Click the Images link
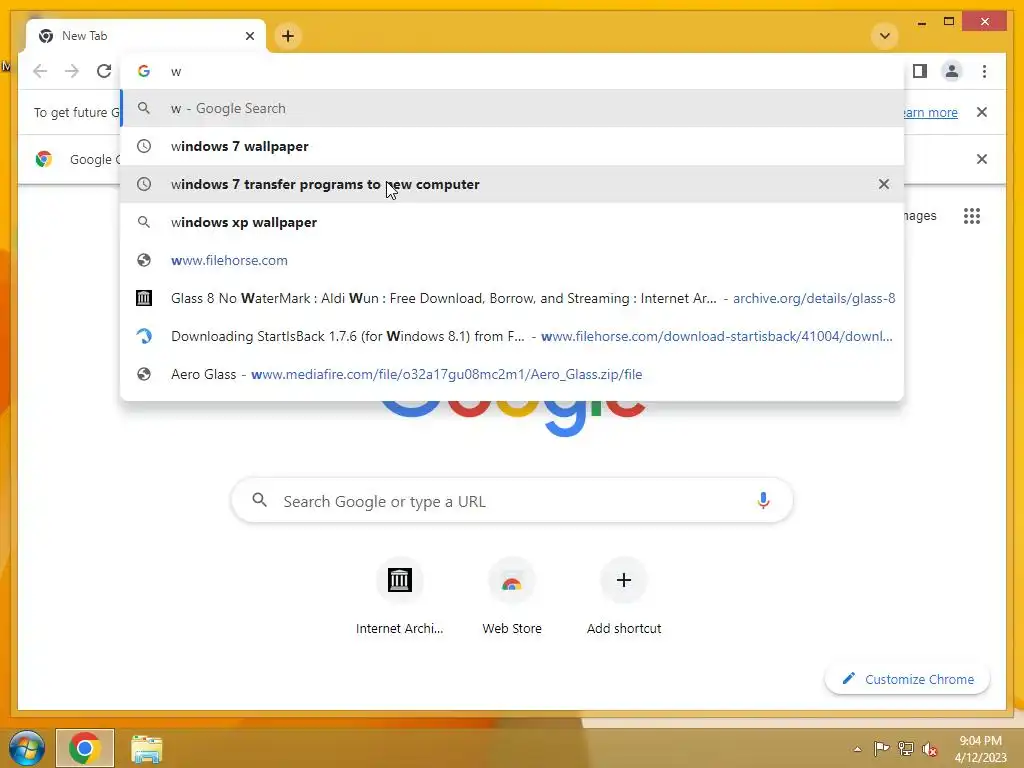Image resolution: width=1024 pixels, height=768 pixels. click(x=920, y=216)
